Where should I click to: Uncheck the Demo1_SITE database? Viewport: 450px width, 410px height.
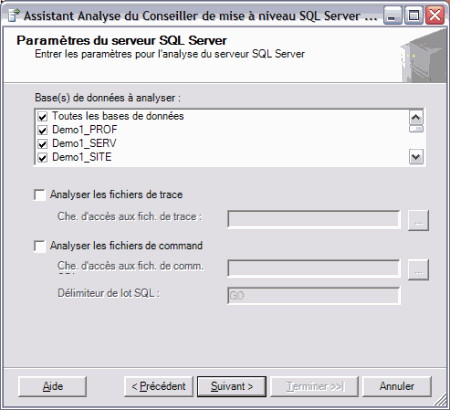point(42,158)
